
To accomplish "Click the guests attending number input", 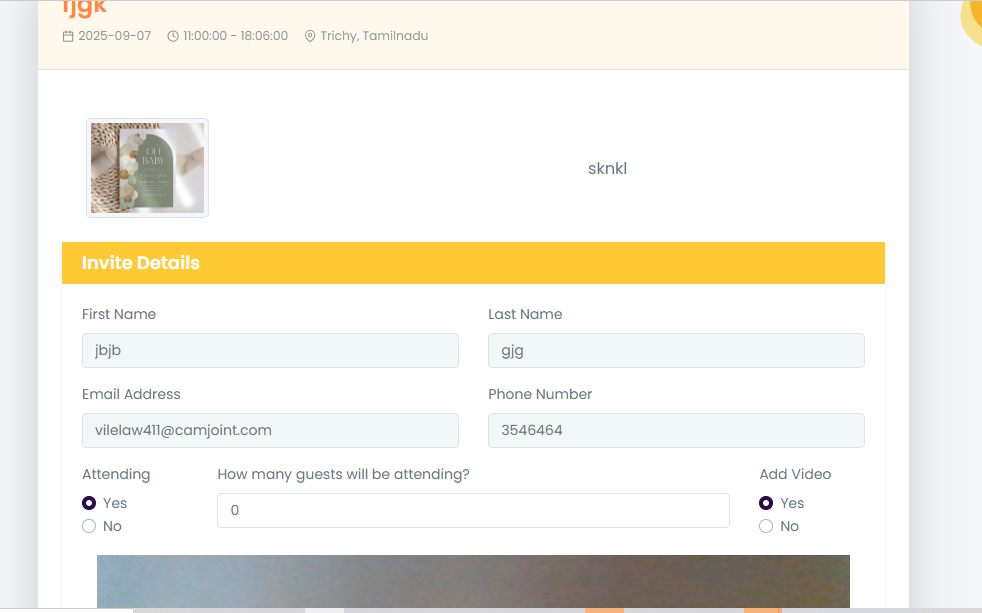I will [x=473, y=510].
